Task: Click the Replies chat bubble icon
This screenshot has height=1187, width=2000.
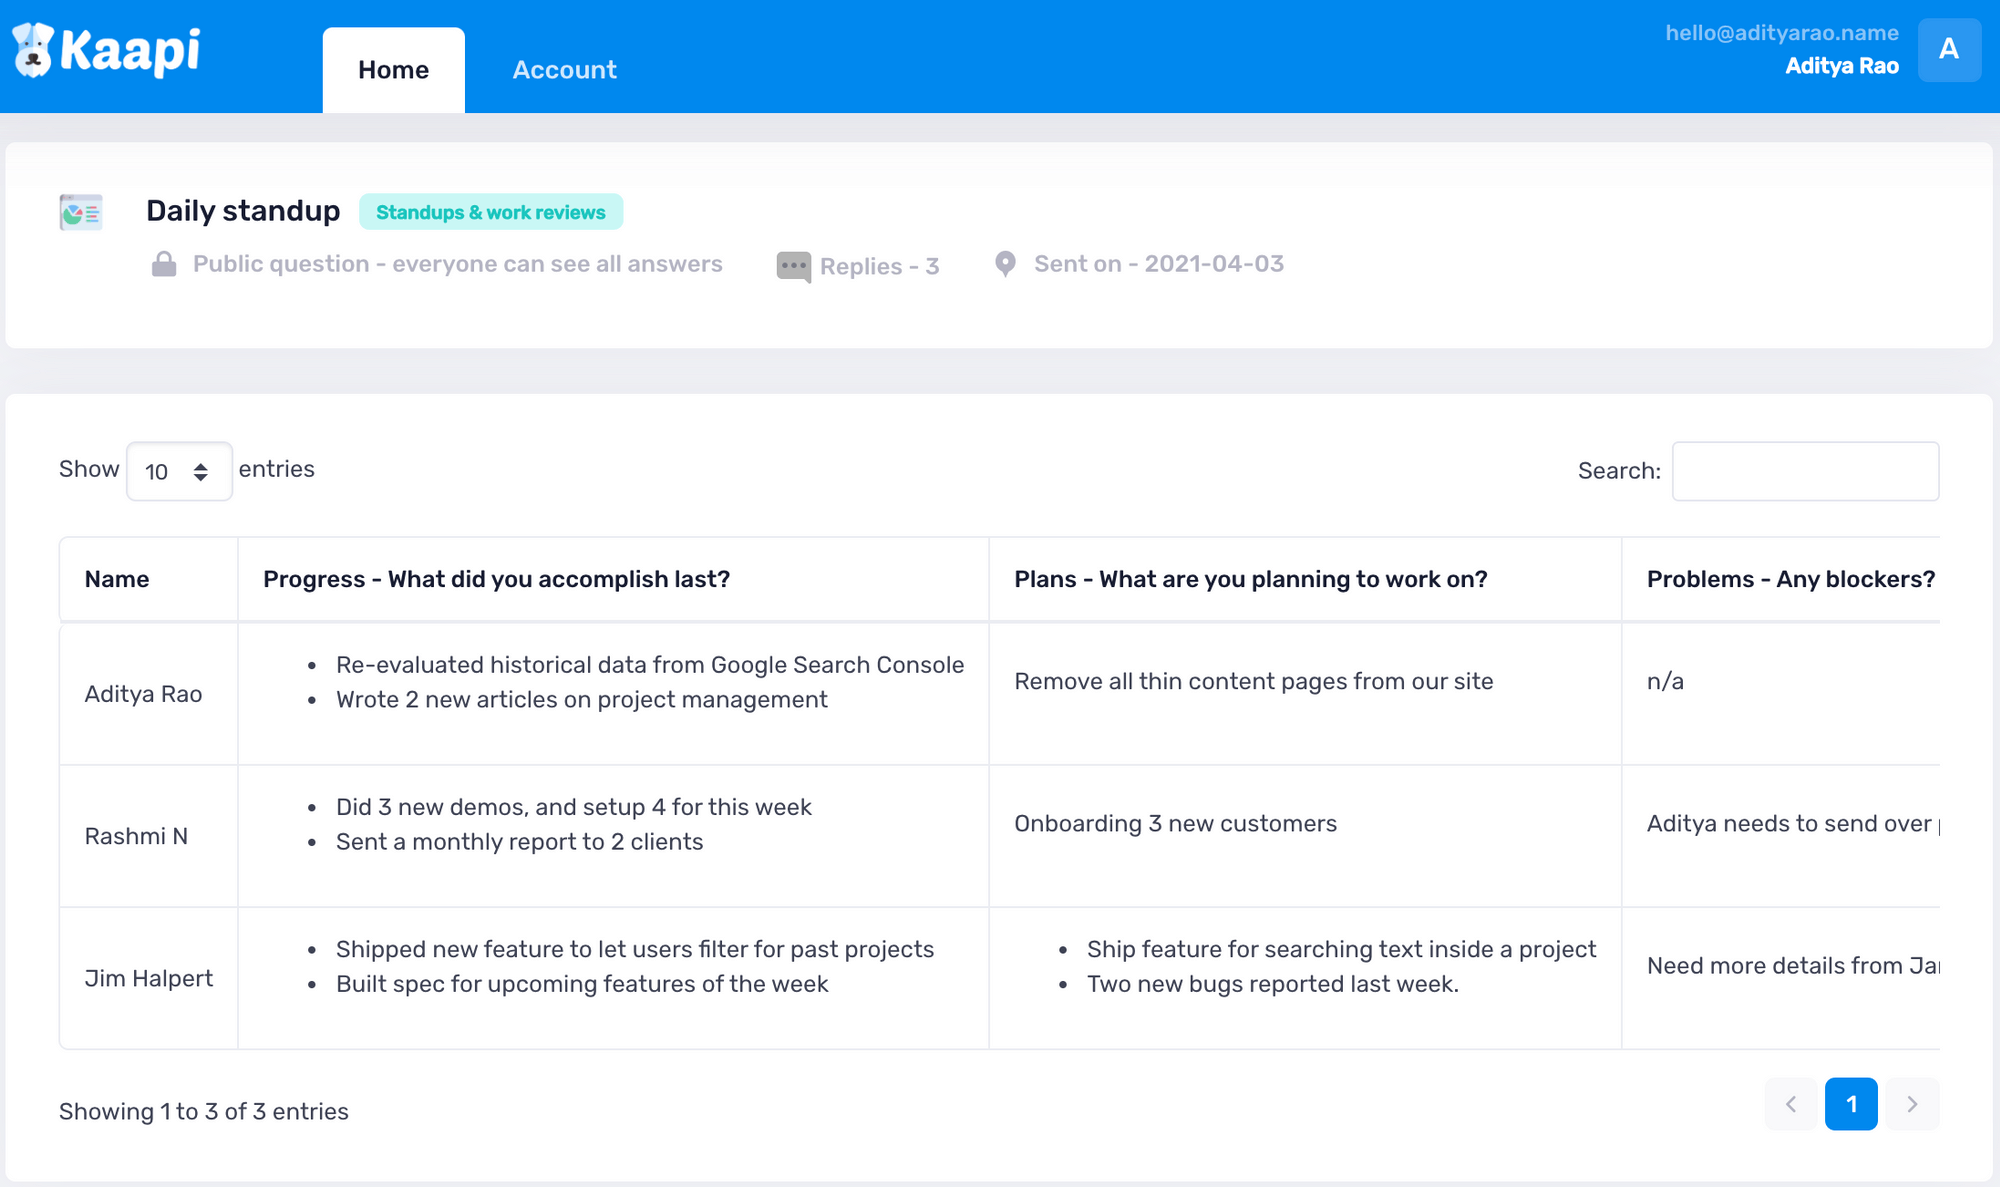Action: click(x=793, y=266)
